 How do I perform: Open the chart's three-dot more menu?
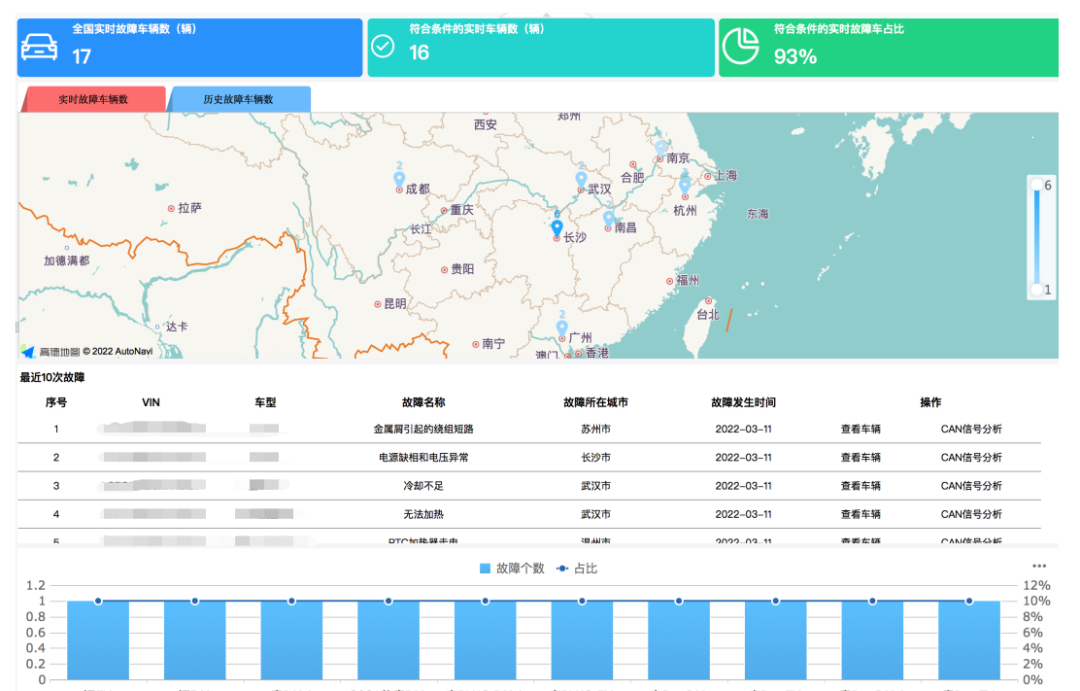(x=1039, y=566)
